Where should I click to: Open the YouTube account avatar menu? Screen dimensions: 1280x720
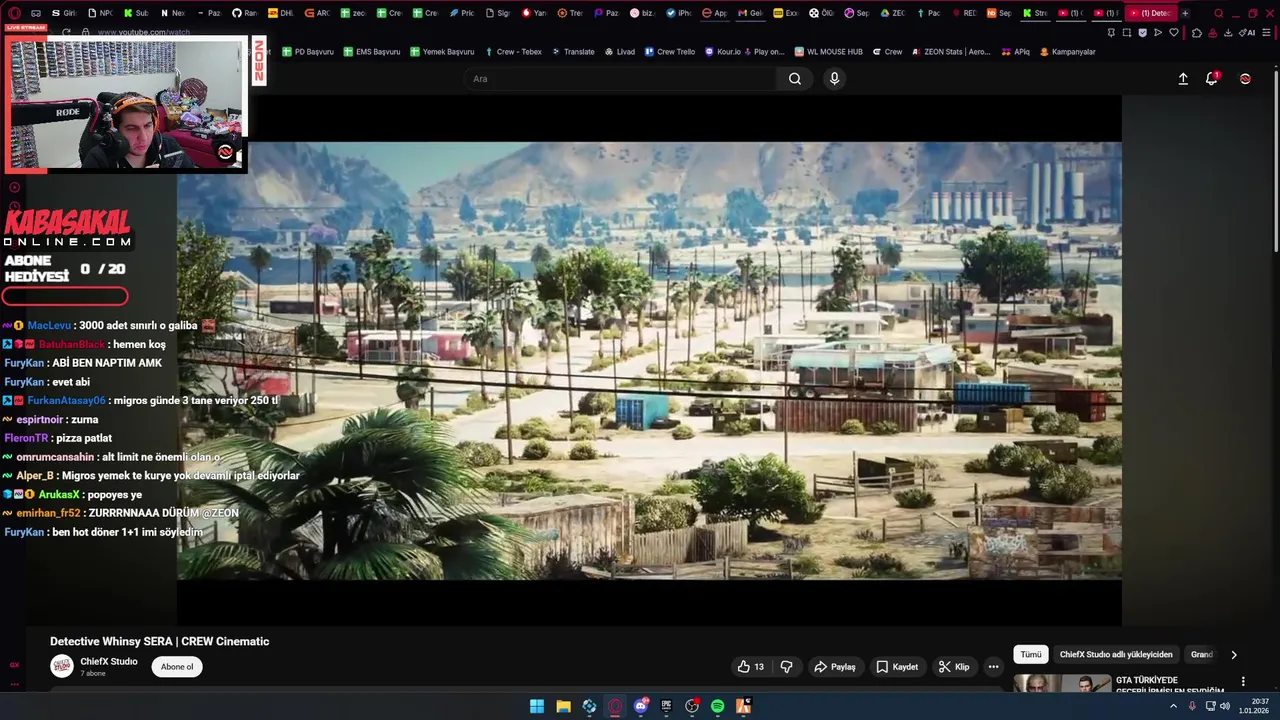1245,79
